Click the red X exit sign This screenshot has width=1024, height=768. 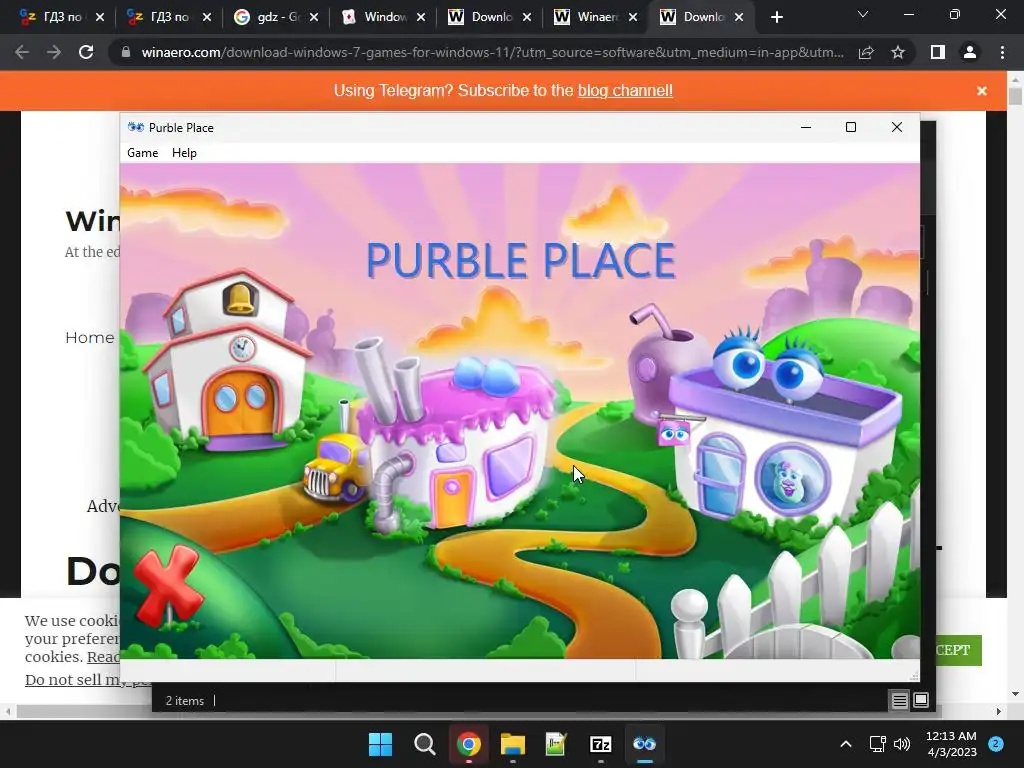pos(168,584)
